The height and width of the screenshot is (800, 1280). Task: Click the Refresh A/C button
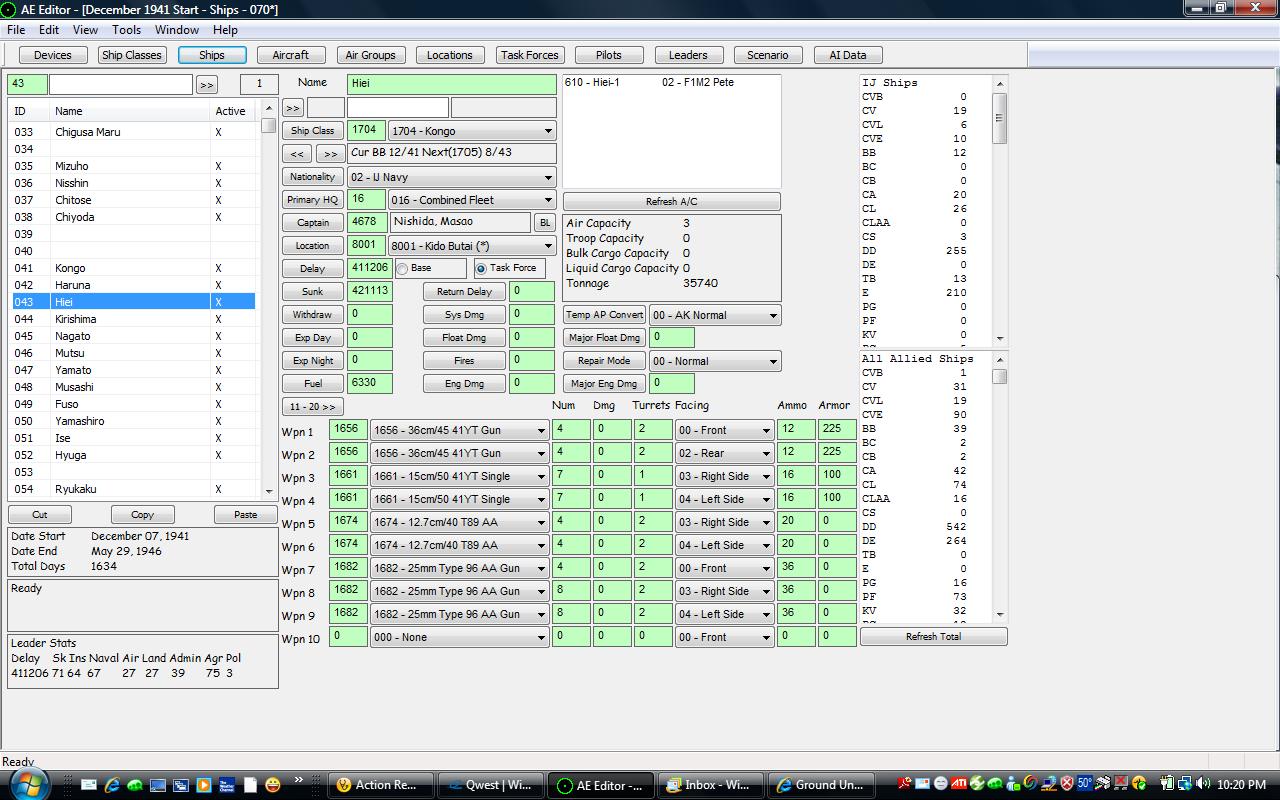[x=671, y=201]
